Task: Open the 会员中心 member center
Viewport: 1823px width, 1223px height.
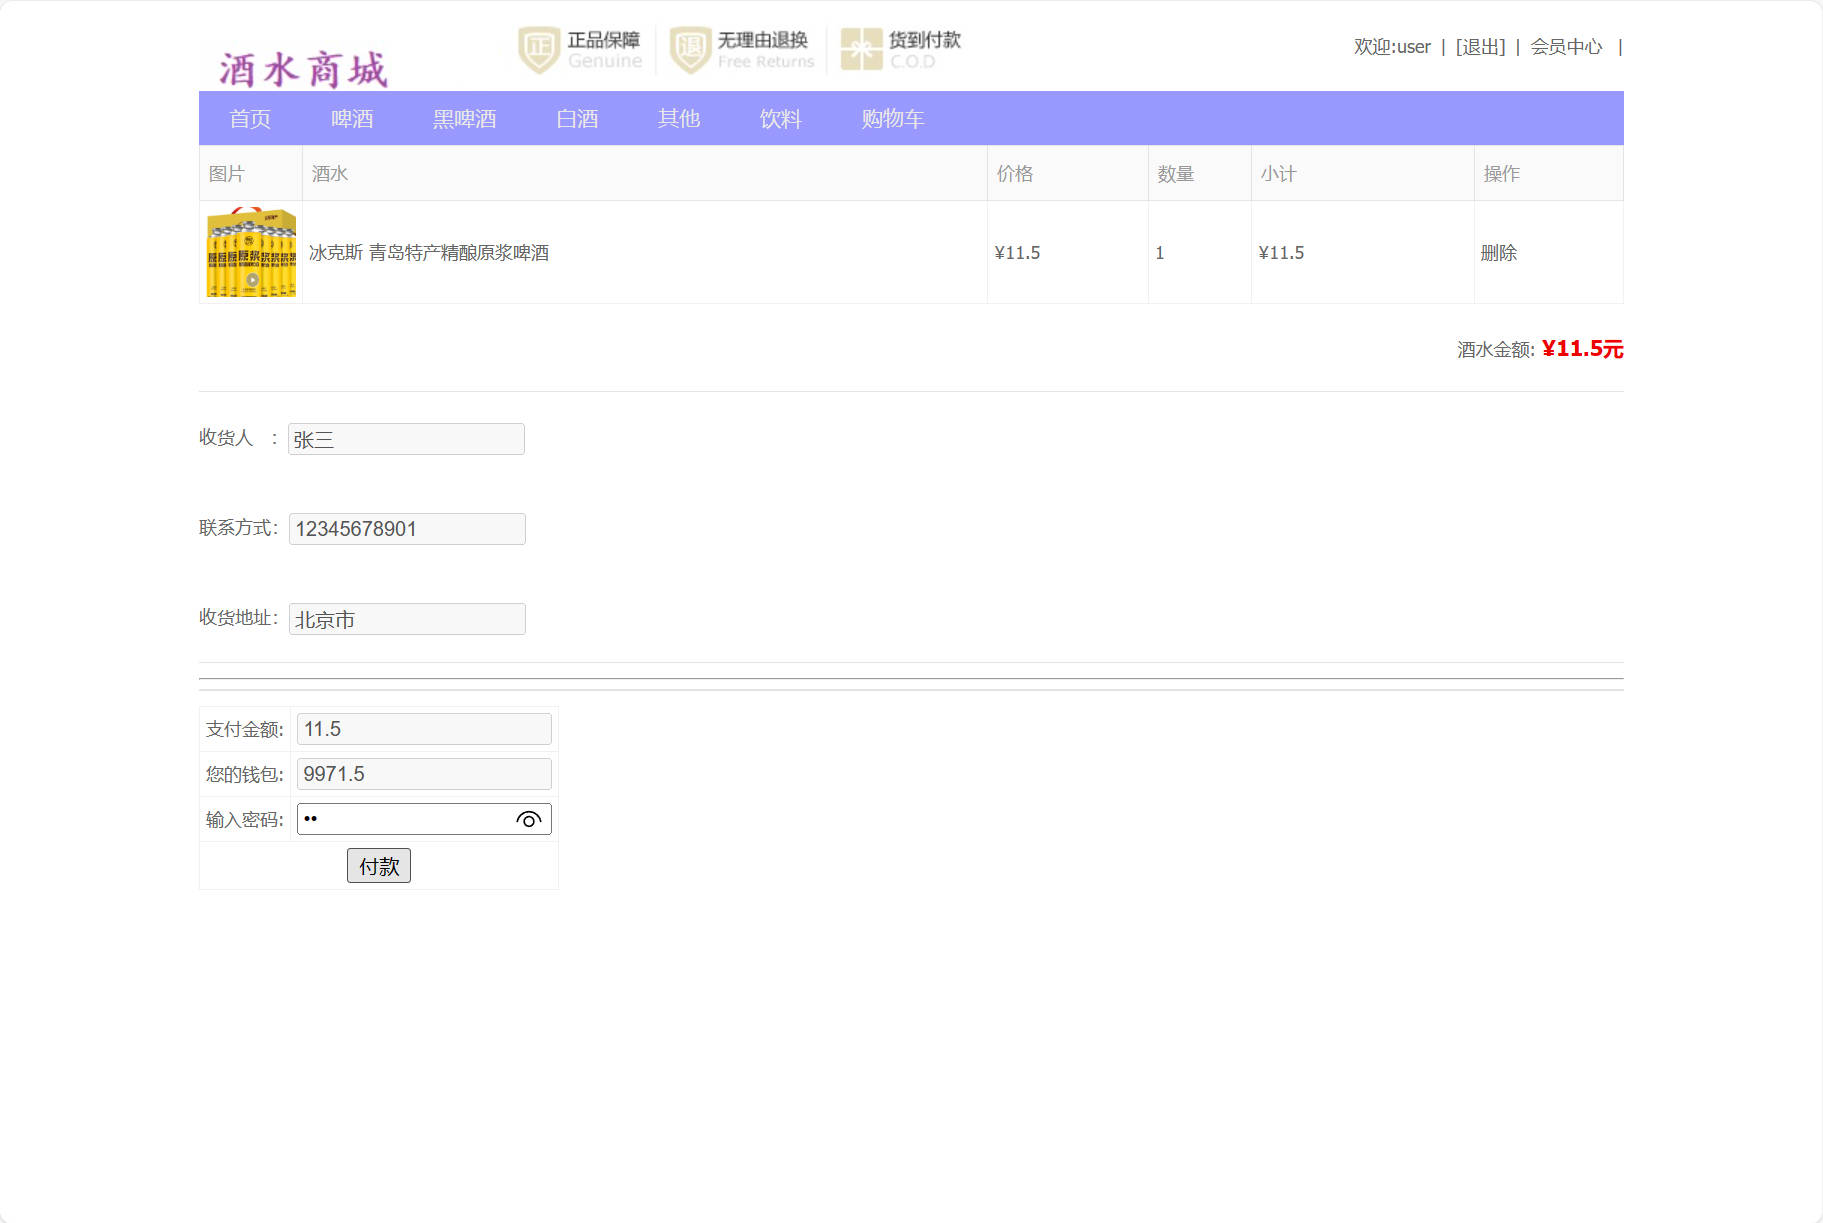Action: click(x=1565, y=46)
